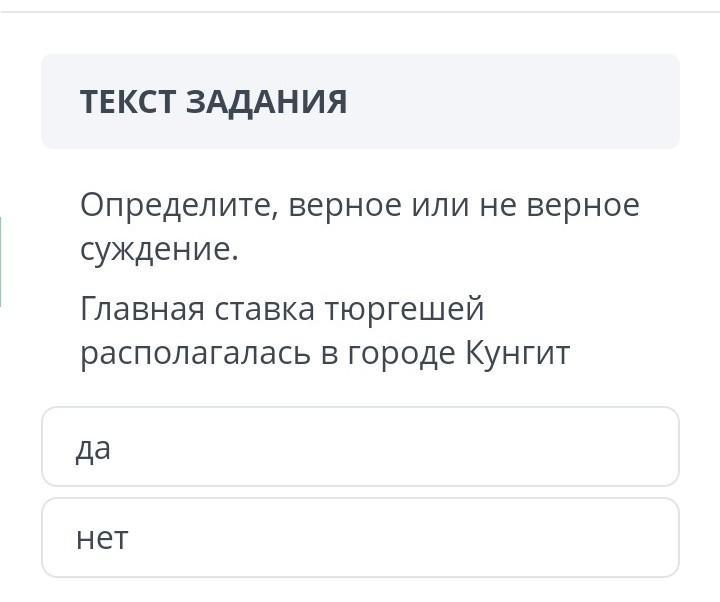Viewport: 720px width, 602px height.
Task: Click the statement line "Главная ставка тюргешей"
Action: (282, 309)
